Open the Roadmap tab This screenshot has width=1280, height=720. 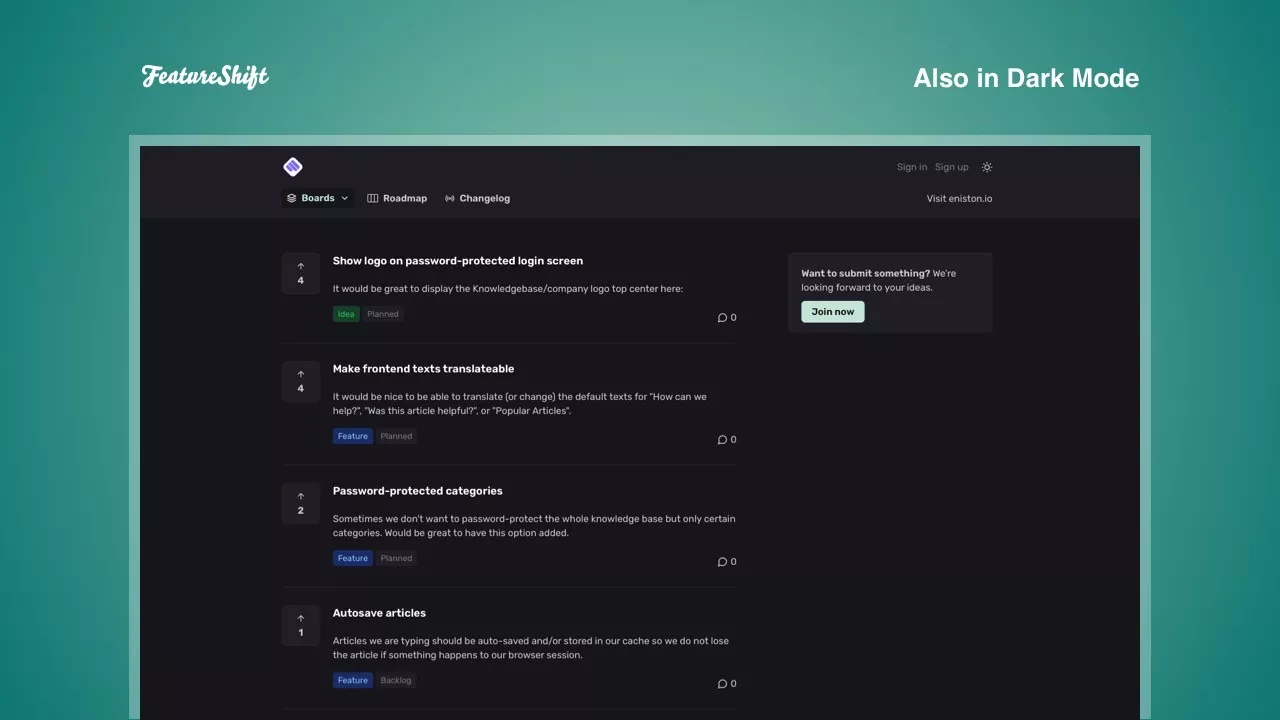click(x=397, y=198)
